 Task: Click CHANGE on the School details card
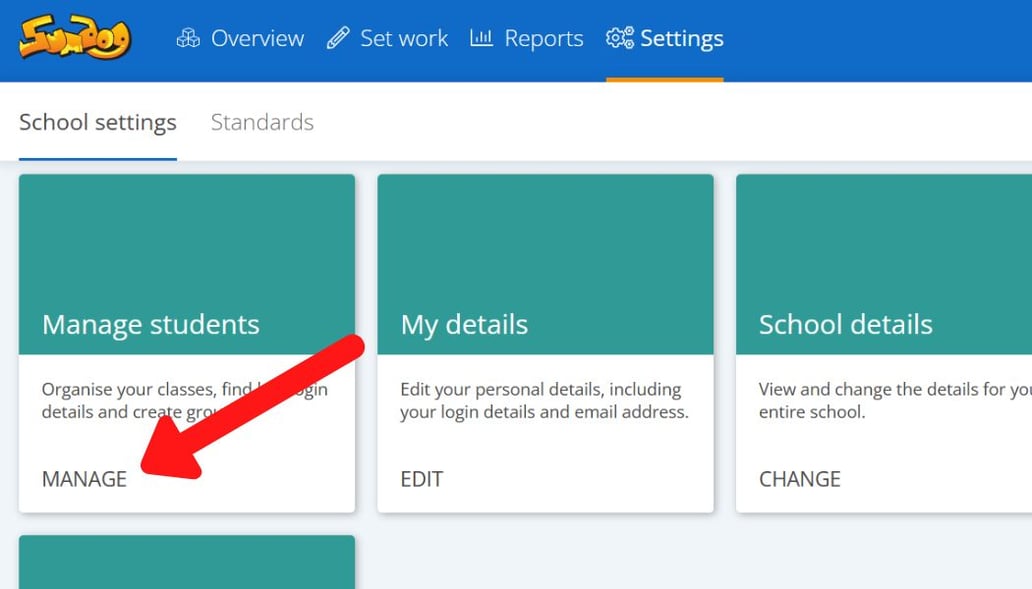pos(799,479)
